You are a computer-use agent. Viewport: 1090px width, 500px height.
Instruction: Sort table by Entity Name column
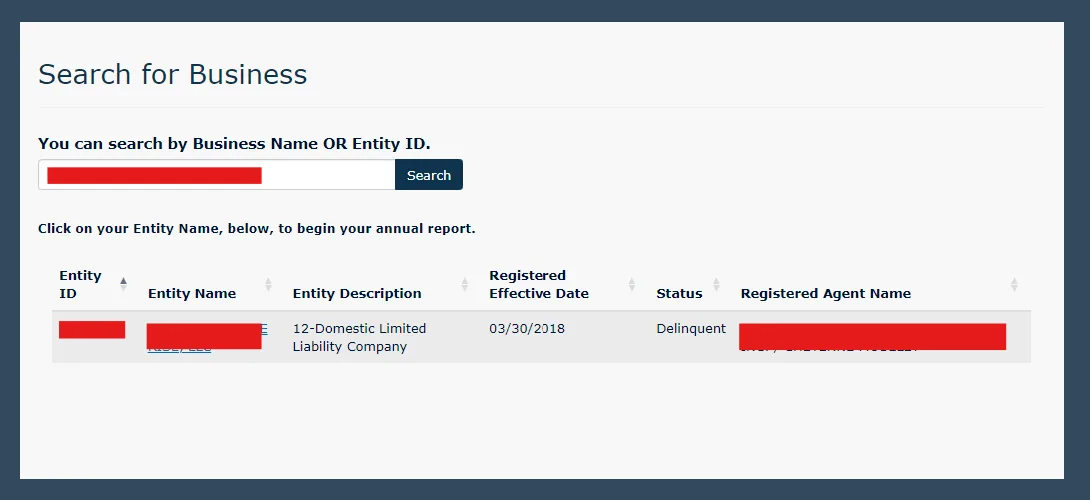pos(268,284)
